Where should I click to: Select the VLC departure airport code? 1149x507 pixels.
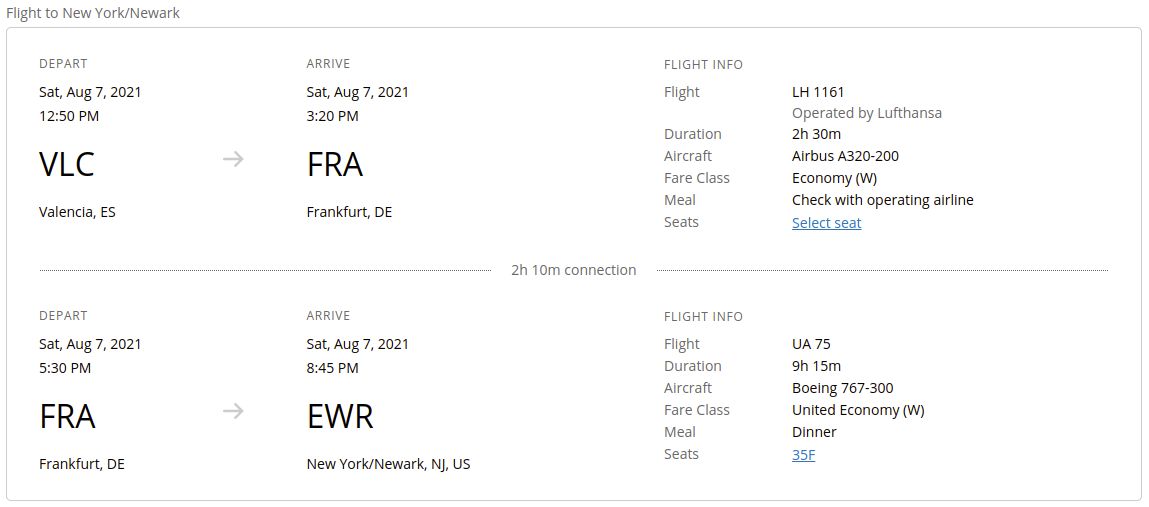coord(67,164)
